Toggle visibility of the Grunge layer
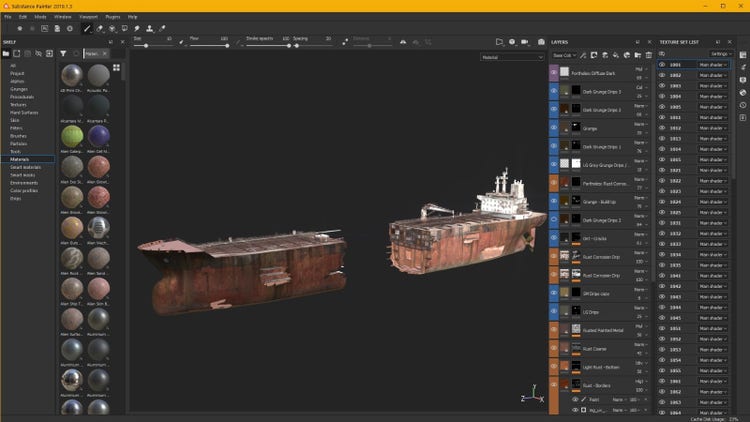This screenshot has width=750, height=422. (555, 128)
